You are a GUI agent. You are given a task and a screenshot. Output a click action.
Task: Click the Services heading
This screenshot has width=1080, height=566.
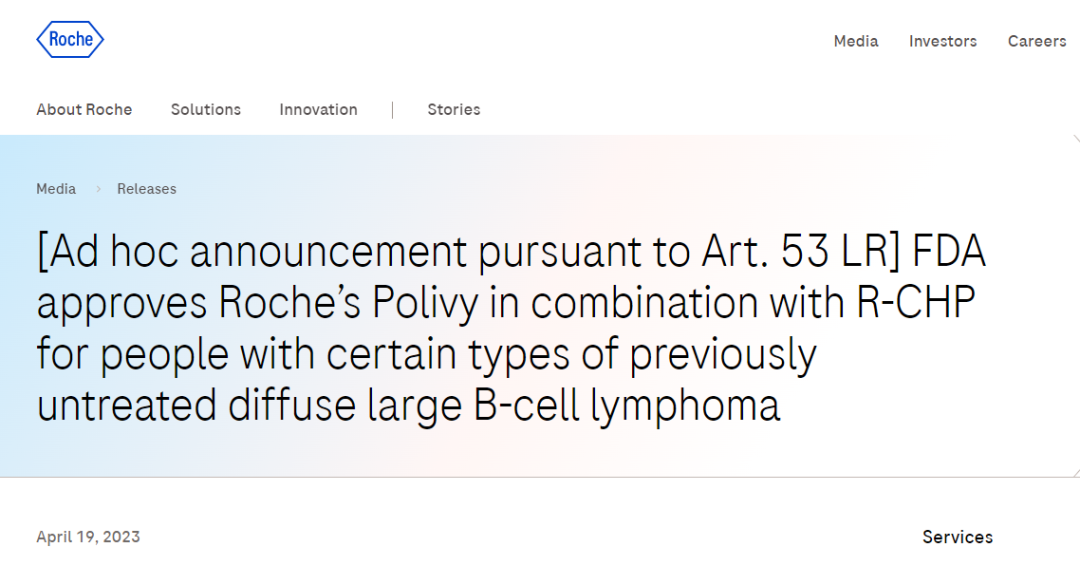pos(957,537)
